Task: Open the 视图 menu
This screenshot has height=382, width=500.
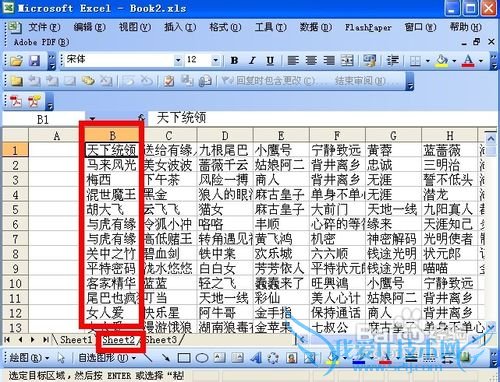Action: point(135,27)
